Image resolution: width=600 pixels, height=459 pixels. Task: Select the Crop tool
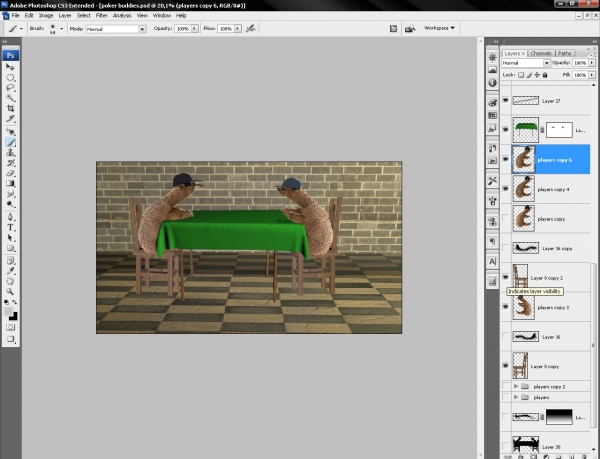(10, 108)
